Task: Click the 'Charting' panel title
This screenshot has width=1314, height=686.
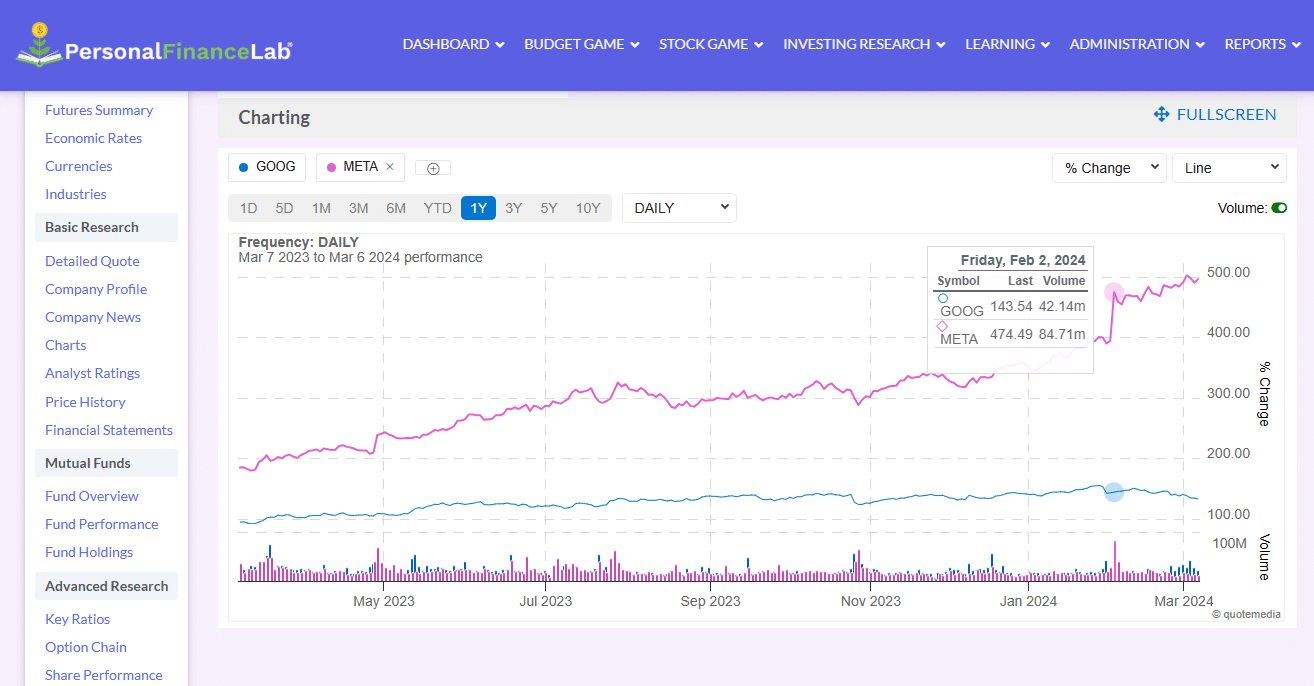Action: click(274, 117)
